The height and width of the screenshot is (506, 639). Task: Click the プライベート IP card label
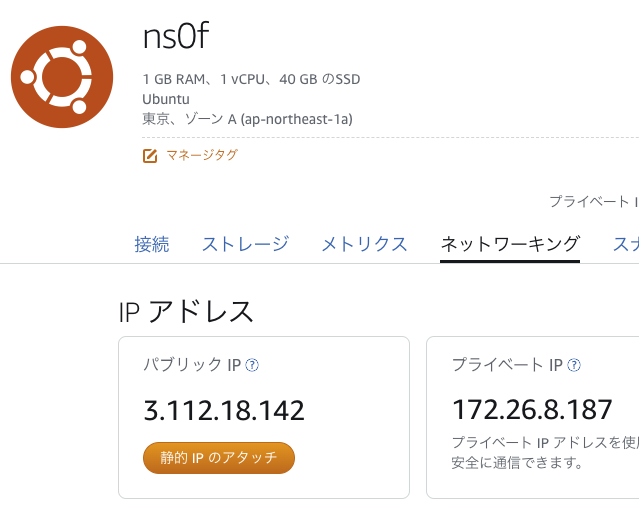tap(507, 365)
